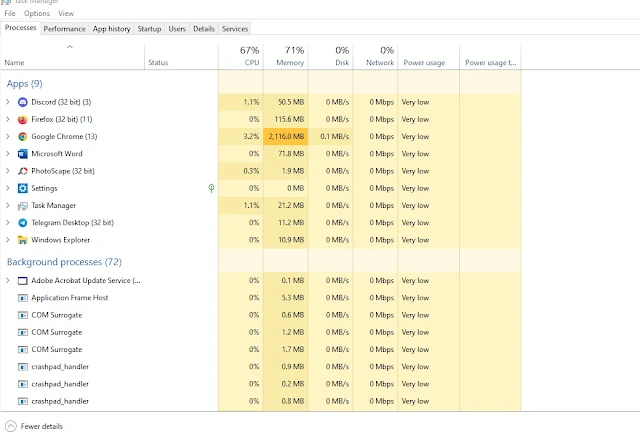This screenshot has height=440, width=640.
Task: Open the Options menu
Action: click(x=37, y=13)
